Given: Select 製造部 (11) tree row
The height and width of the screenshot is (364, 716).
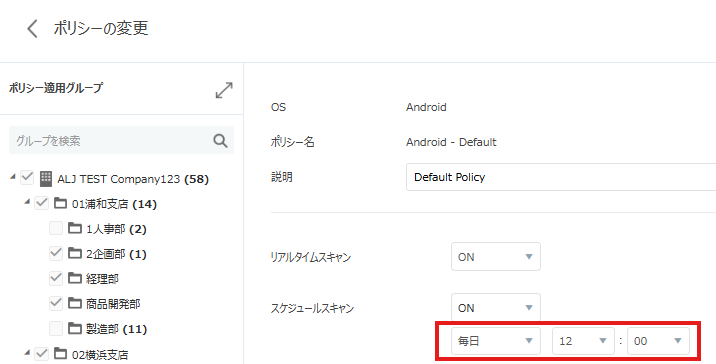Looking at the screenshot, I should 116,329.
